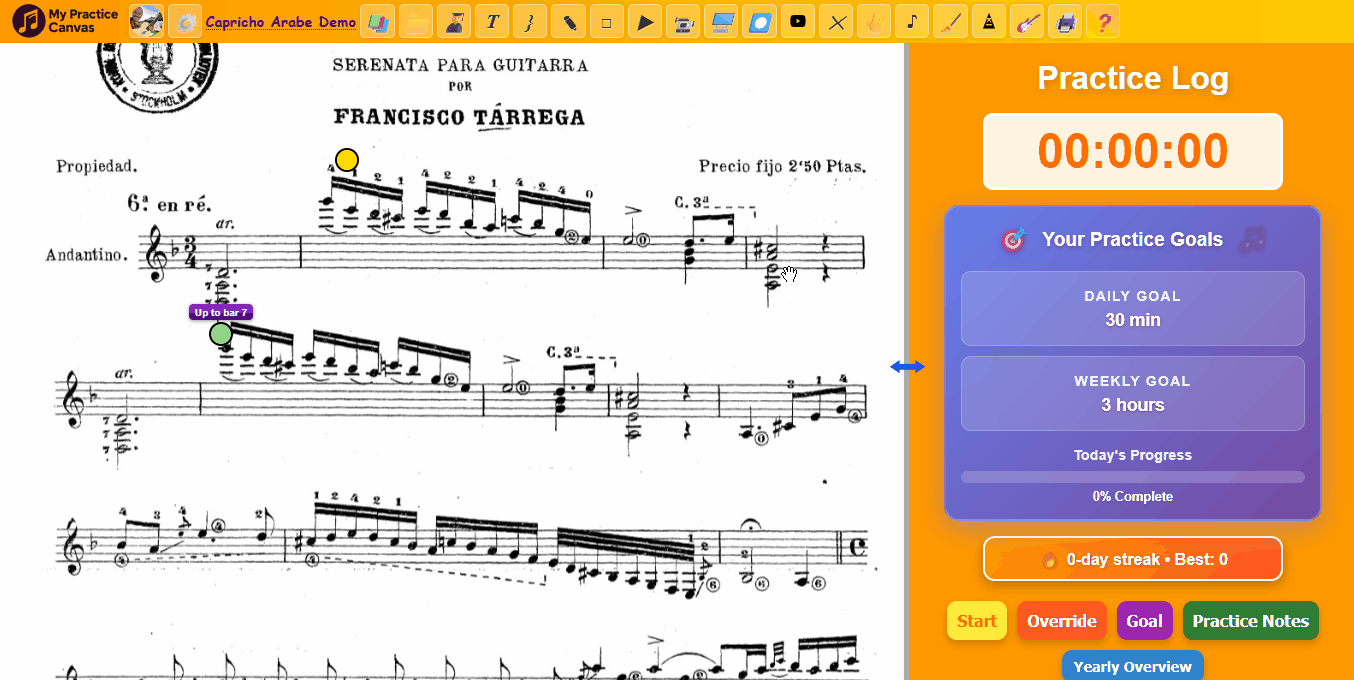1354x680 pixels.
Task: Select the pointing hand tool
Action: 873,21
